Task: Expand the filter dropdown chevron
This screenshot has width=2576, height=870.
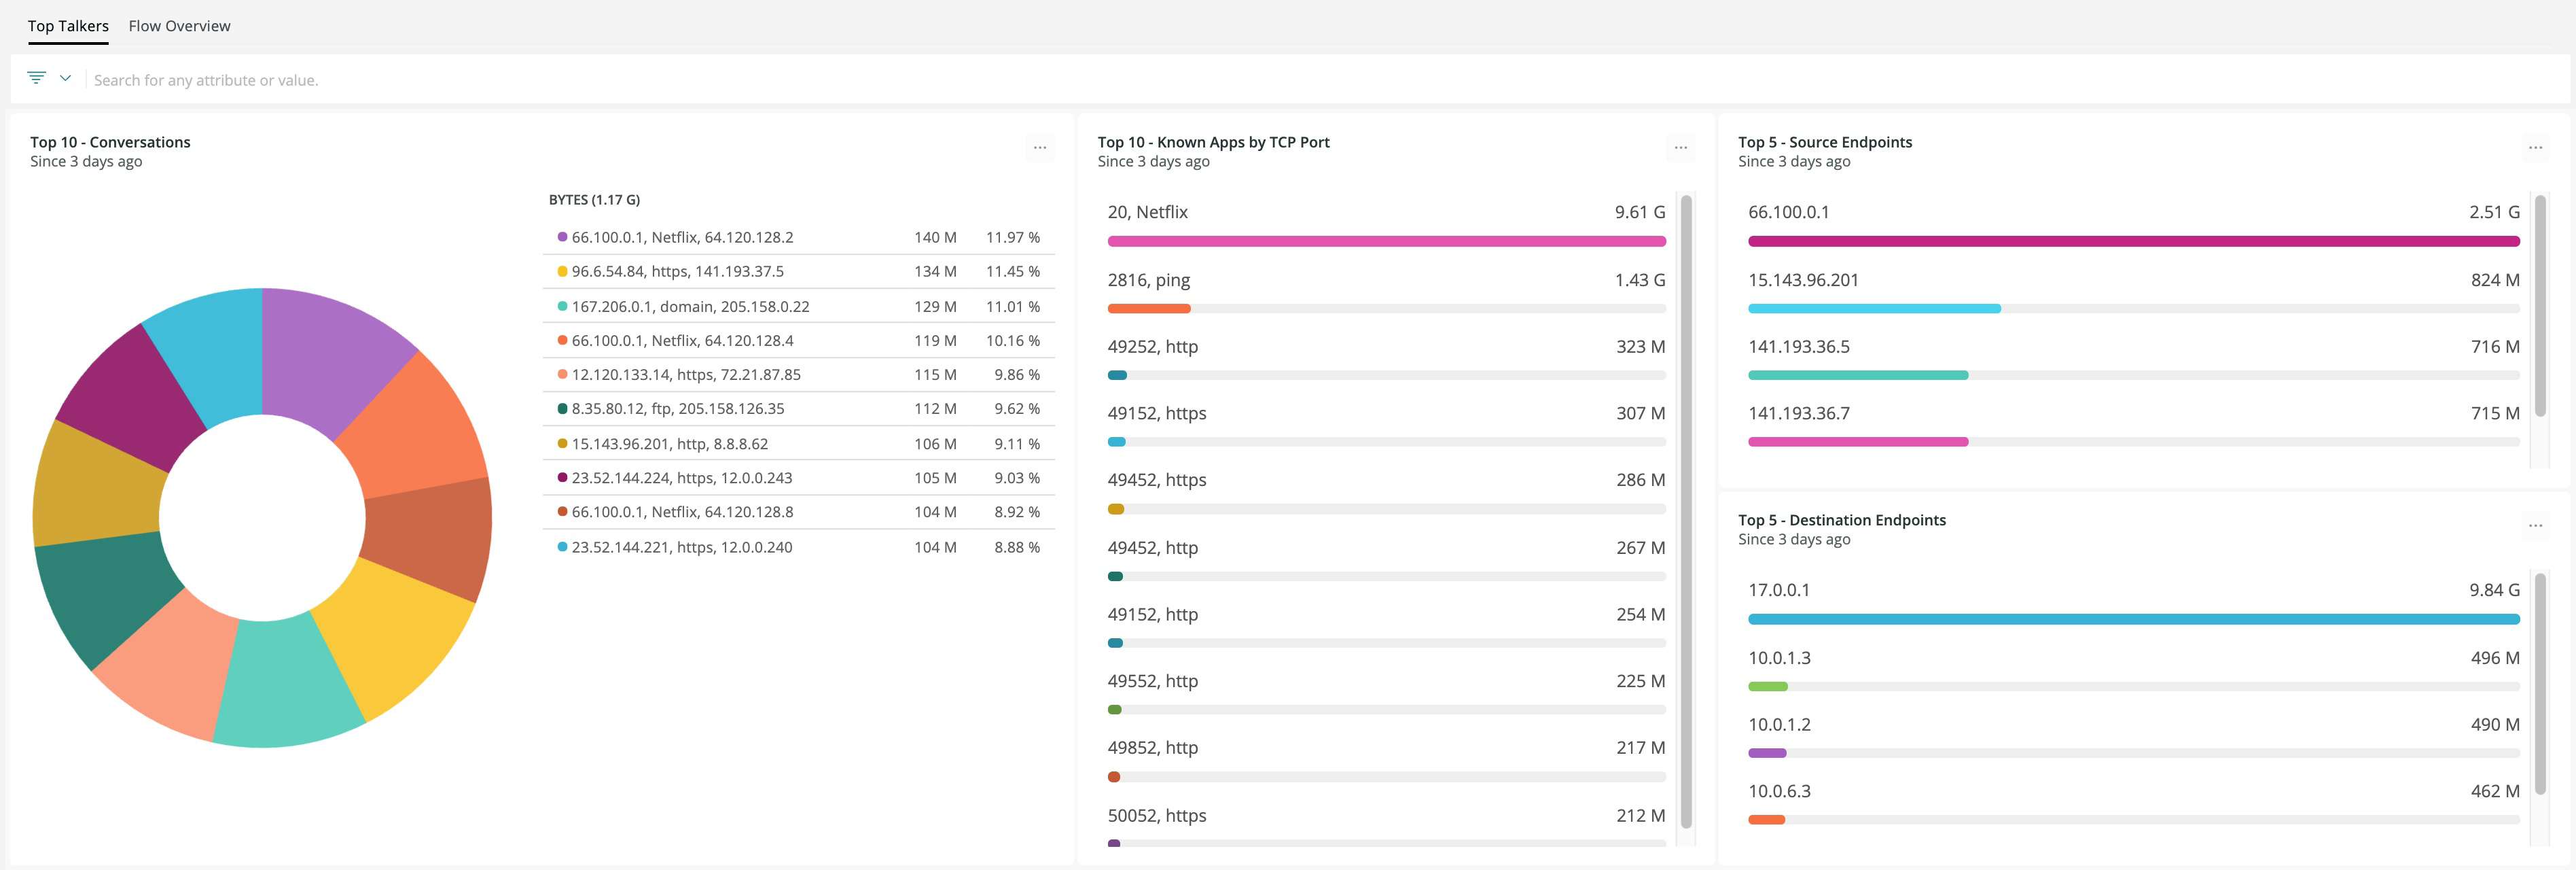Action: pyautogui.click(x=65, y=78)
